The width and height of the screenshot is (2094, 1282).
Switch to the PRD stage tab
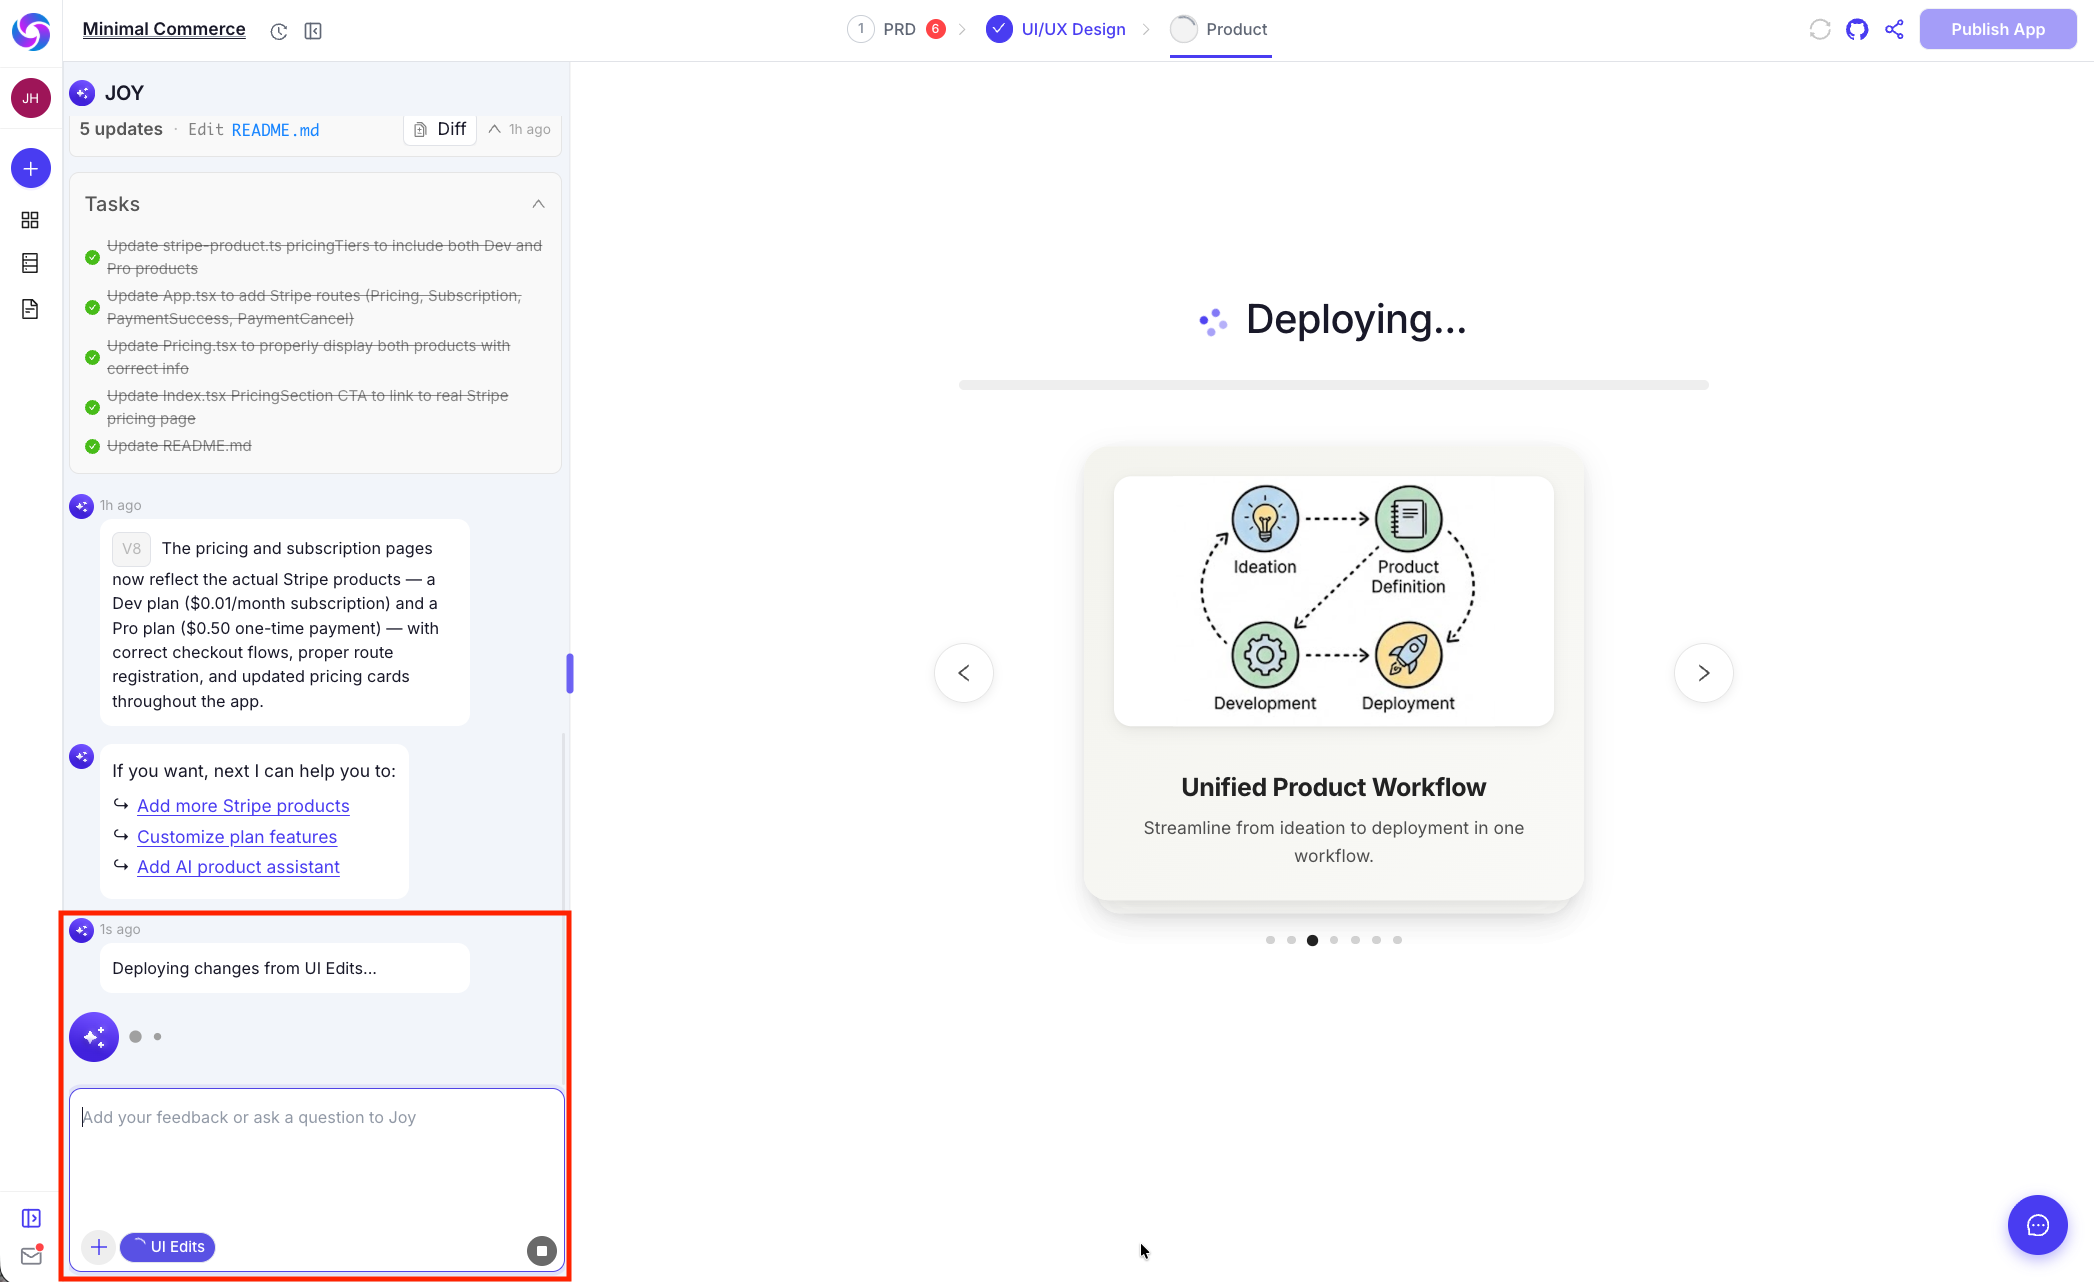tap(898, 29)
